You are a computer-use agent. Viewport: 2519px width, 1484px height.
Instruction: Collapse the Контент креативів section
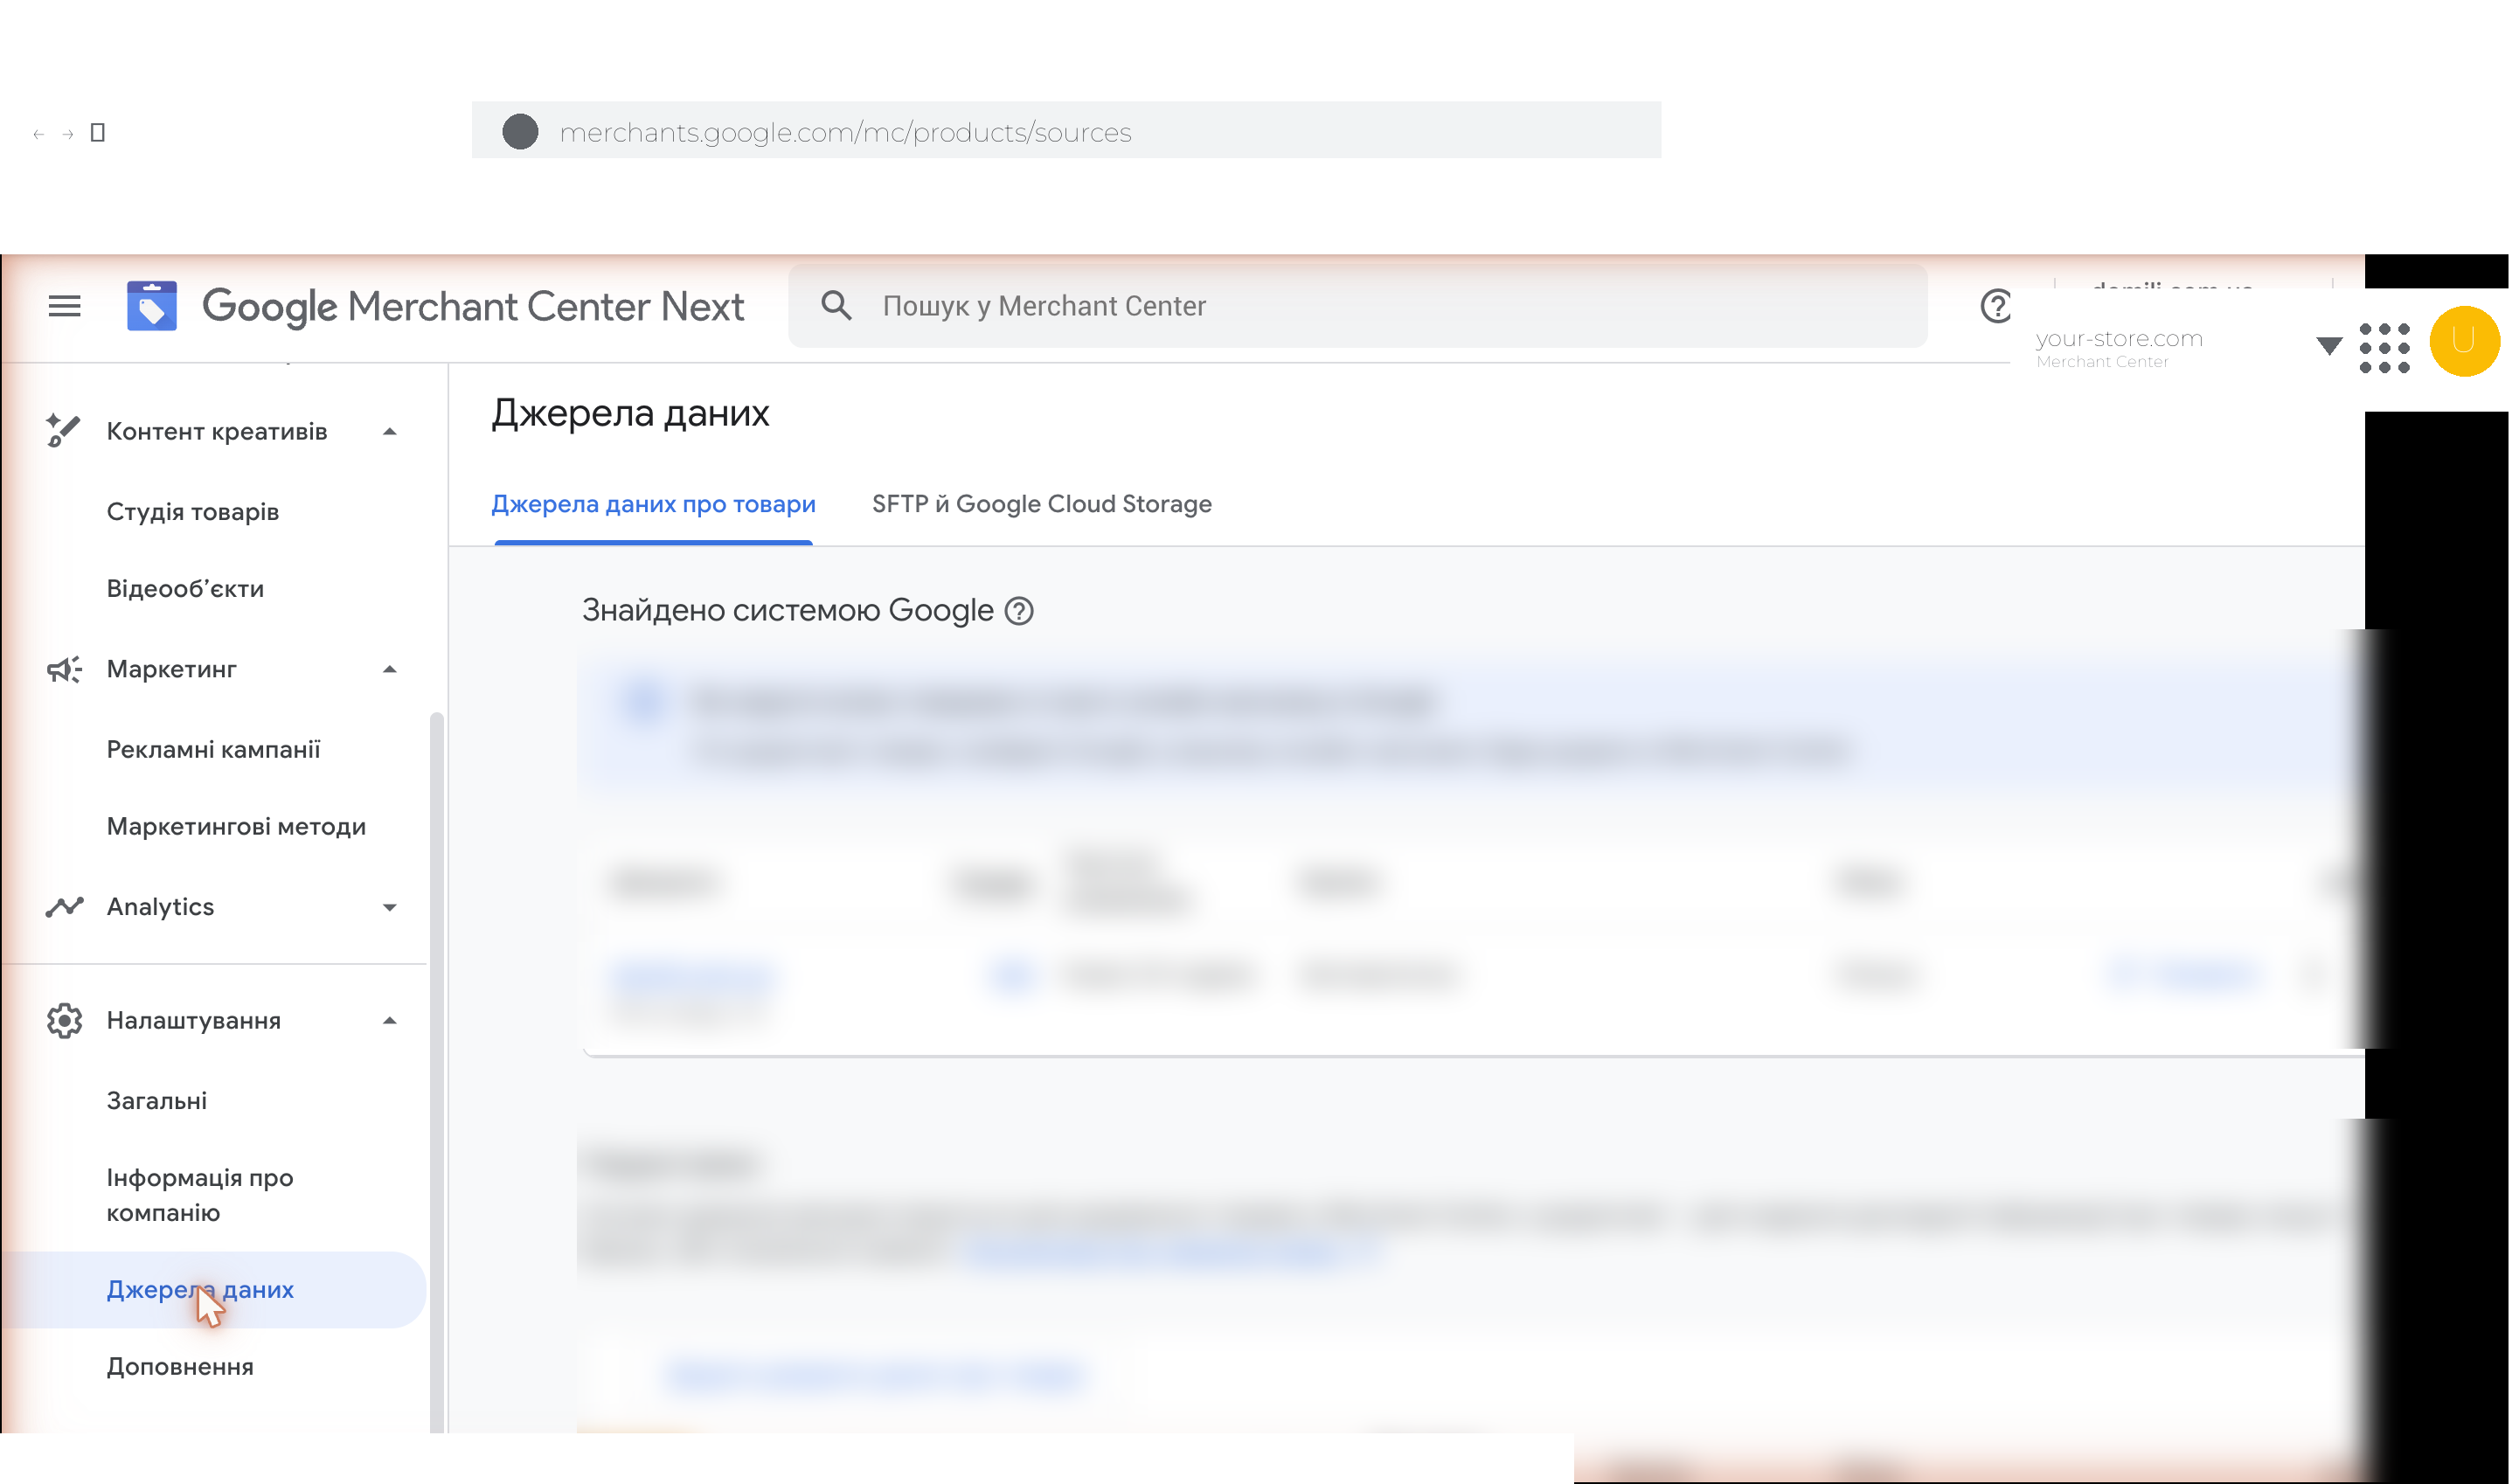[390, 432]
